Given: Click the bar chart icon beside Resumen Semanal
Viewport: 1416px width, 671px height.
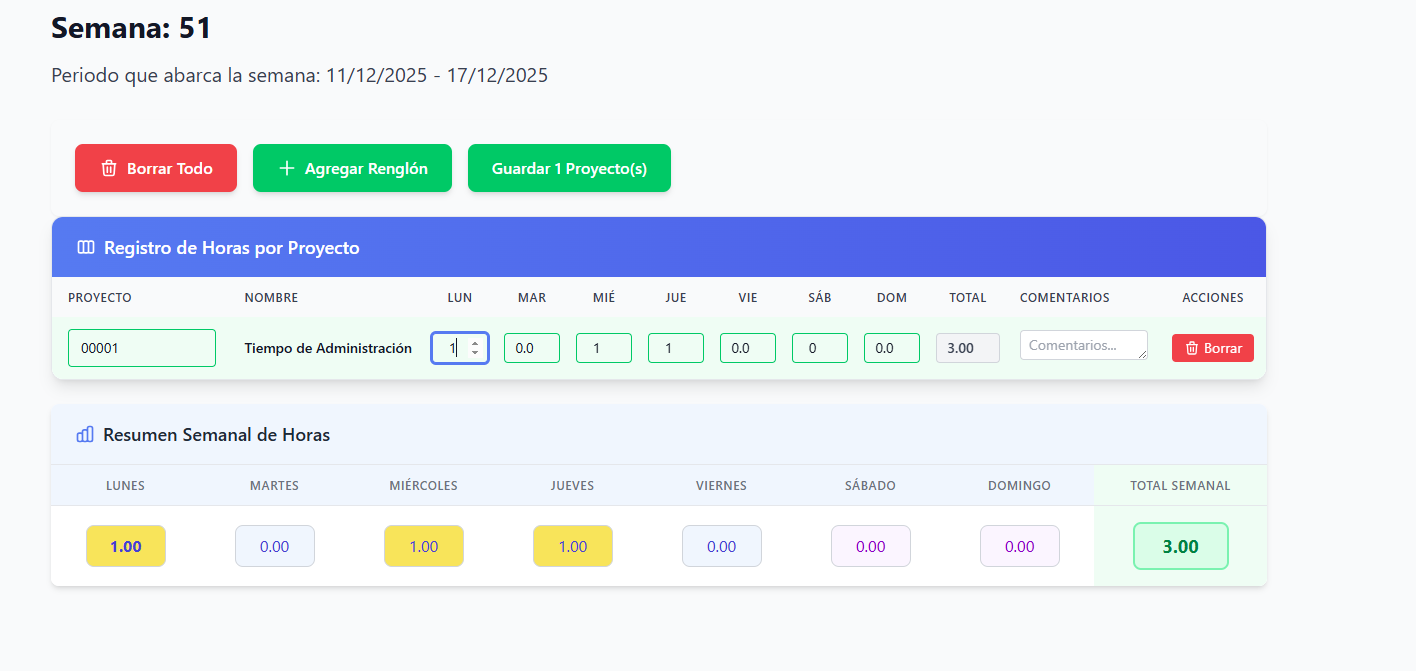Looking at the screenshot, I should (x=85, y=434).
